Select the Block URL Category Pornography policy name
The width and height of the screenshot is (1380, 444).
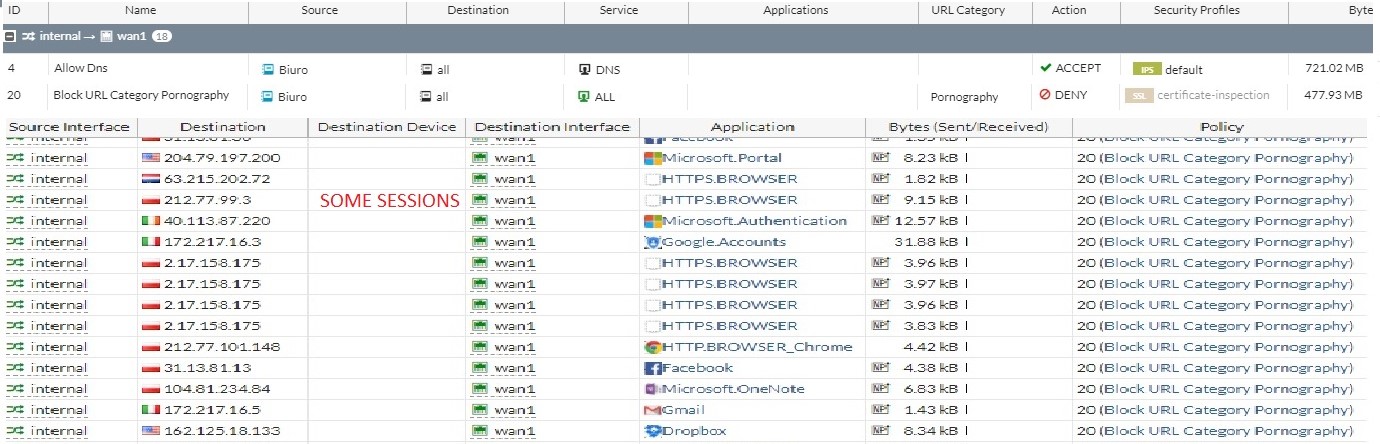141,95
